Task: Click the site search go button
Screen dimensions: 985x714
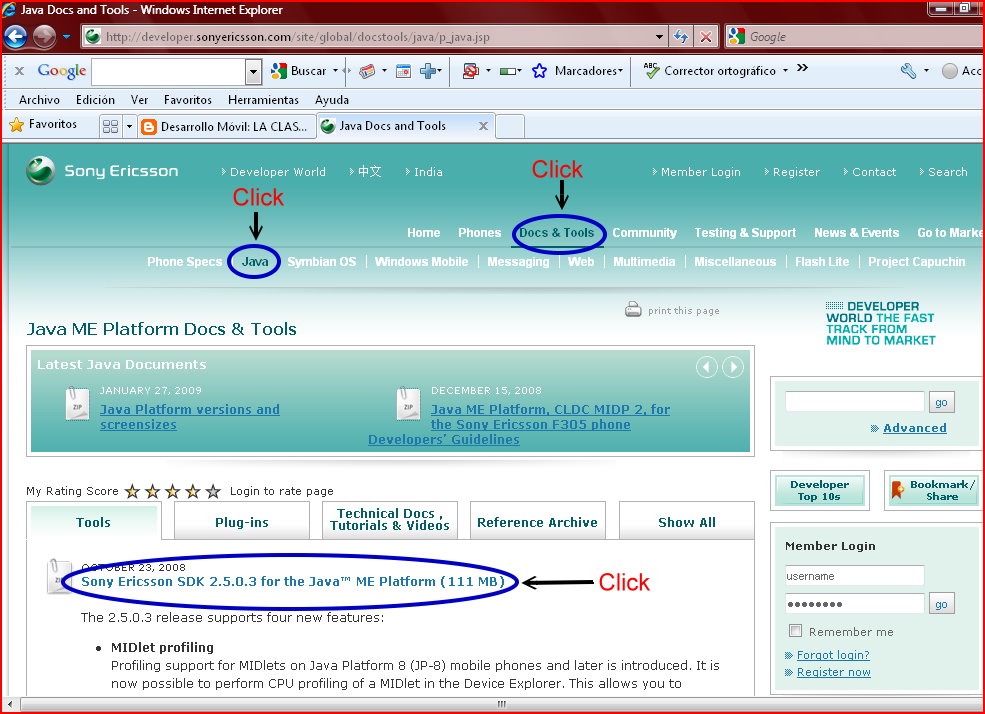Action: pyautogui.click(x=941, y=403)
